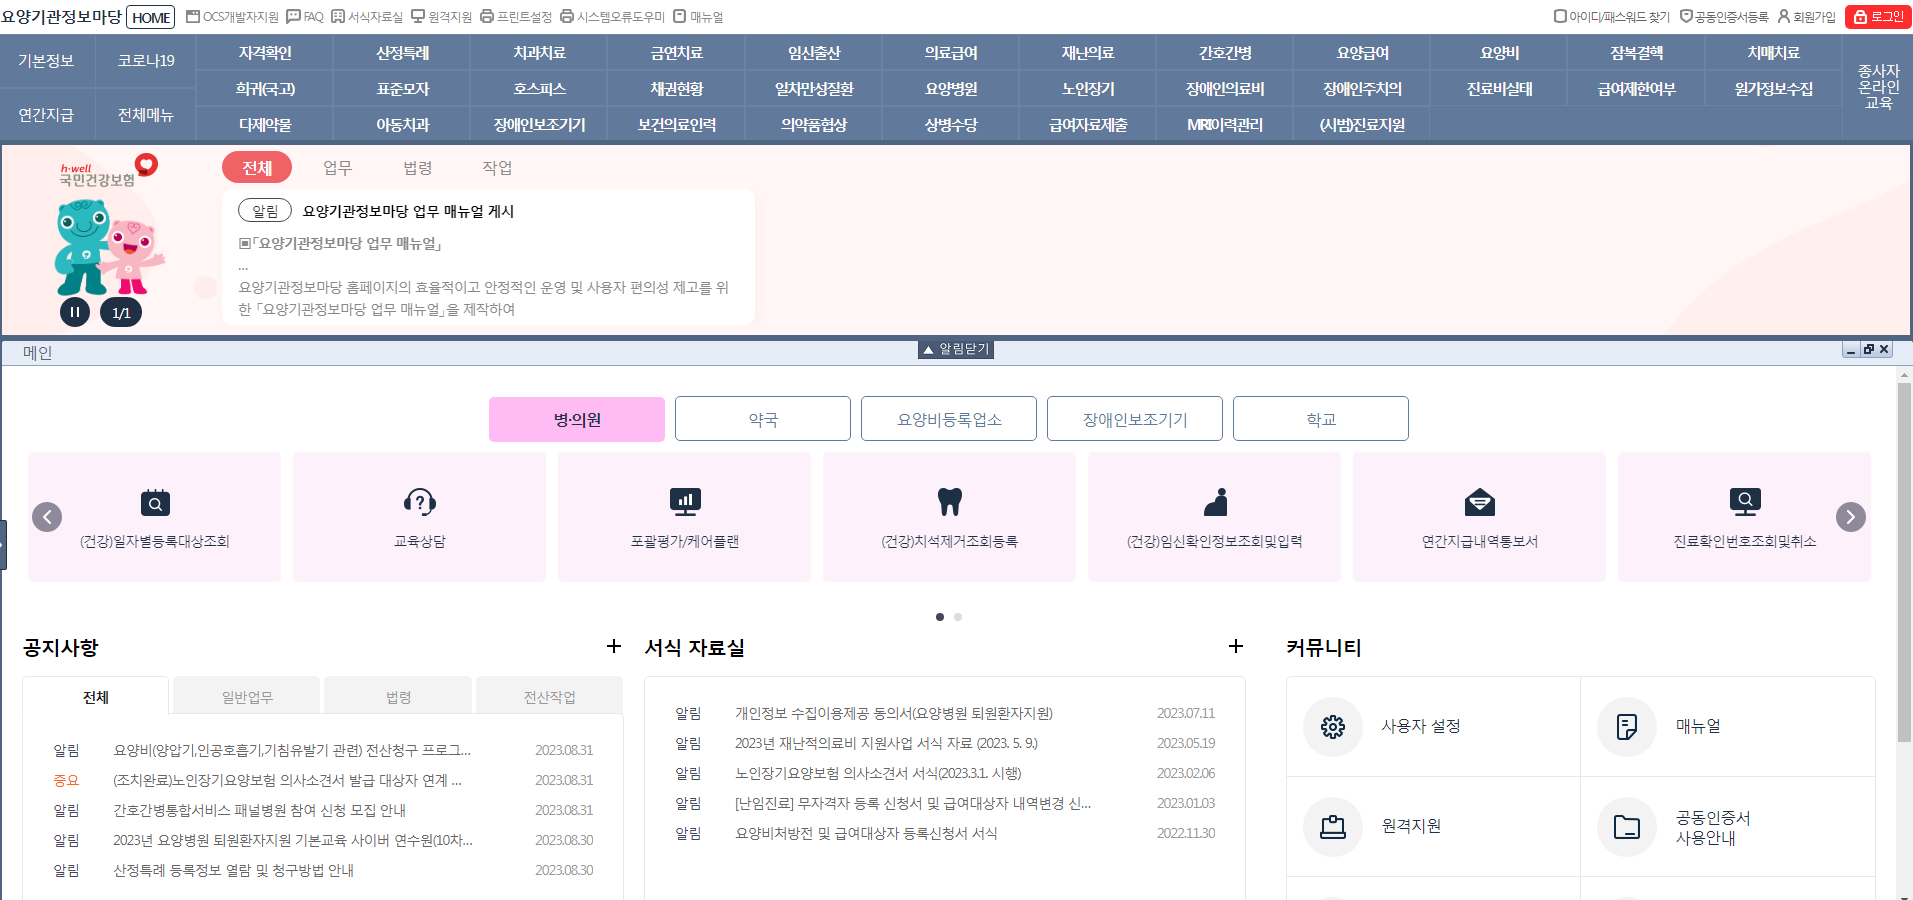Open banner notice 요양기관정보마당 업무 매뉴얼 게시

(x=408, y=211)
